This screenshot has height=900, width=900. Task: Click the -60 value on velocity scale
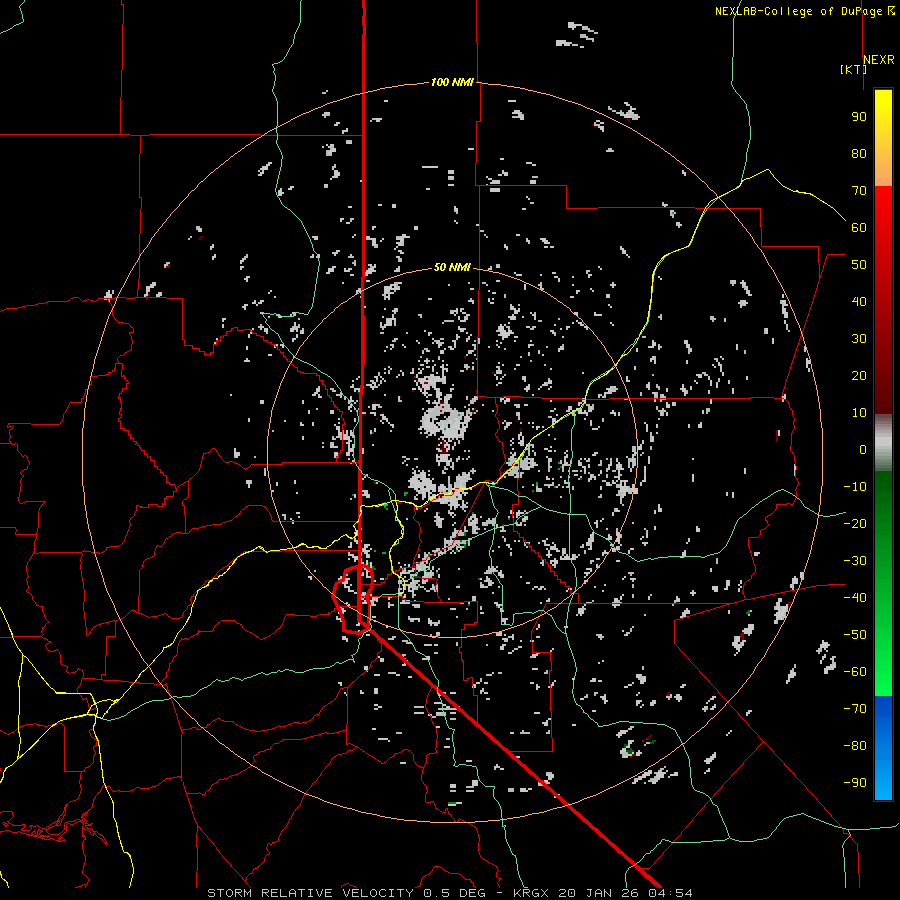click(x=855, y=672)
